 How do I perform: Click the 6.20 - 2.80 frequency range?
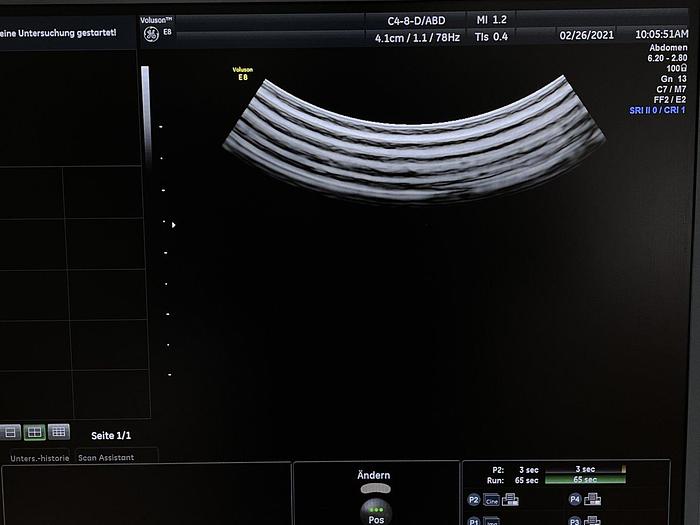667,58
